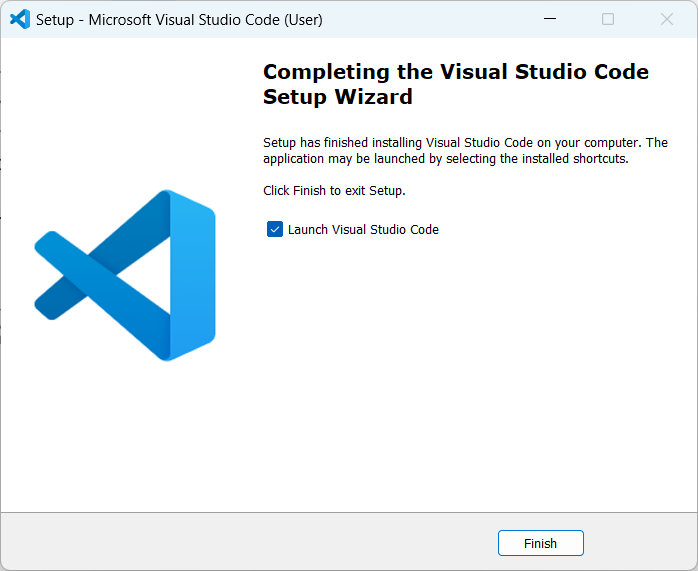This screenshot has width=698, height=571.
Task: Click the "application may be launched" text line
Action: pos(445,158)
